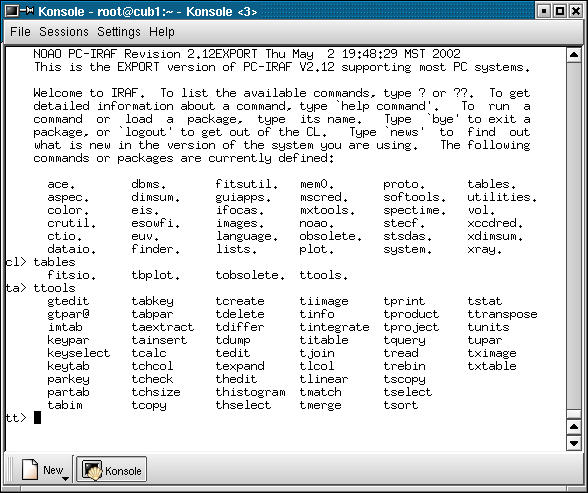The width and height of the screenshot is (588, 493).
Task: Click the tt> prompt cursor block
Action: click(x=37, y=418)
